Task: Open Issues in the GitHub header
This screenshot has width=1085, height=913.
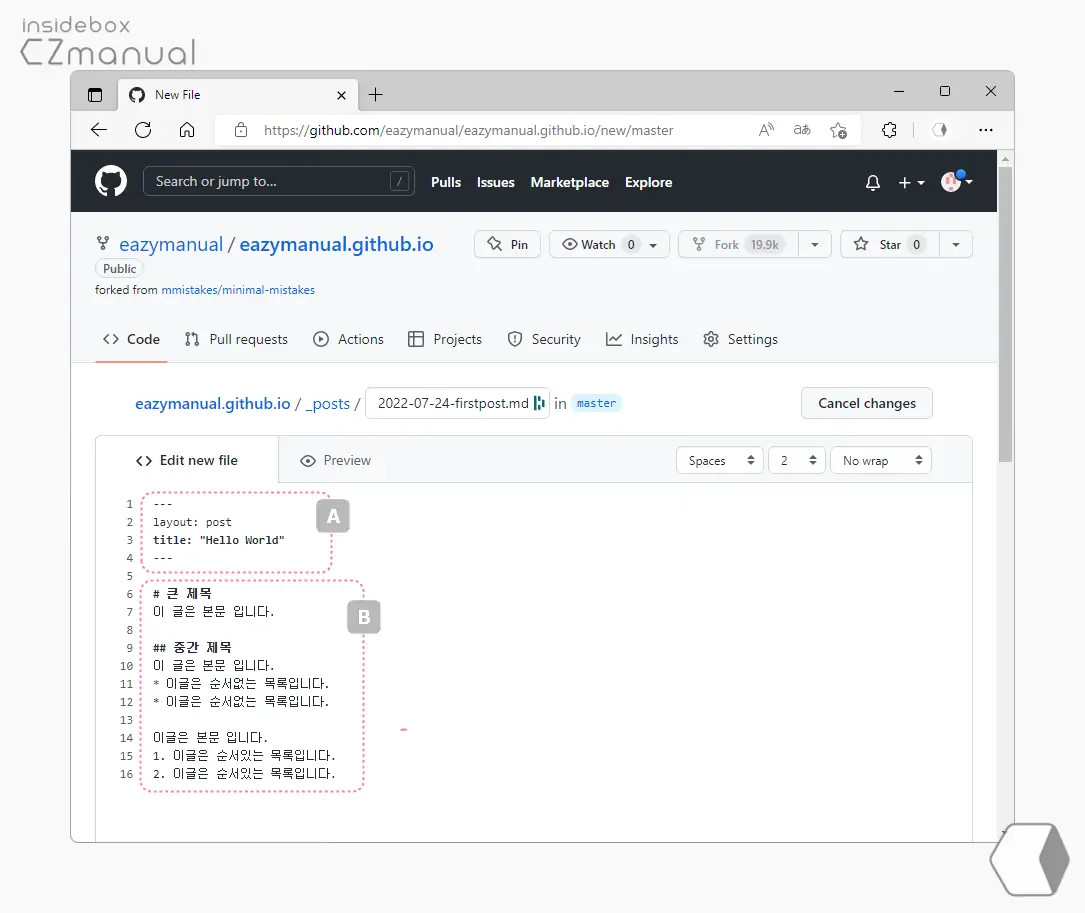Action: (495, 183)
